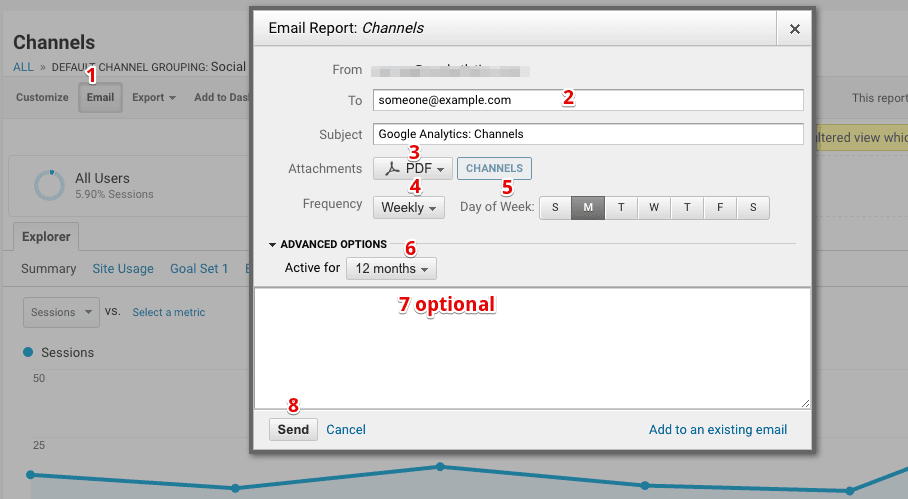Click the Cancel link
Viewport: 908px width, 499px height.
click(x=346, y=430)
